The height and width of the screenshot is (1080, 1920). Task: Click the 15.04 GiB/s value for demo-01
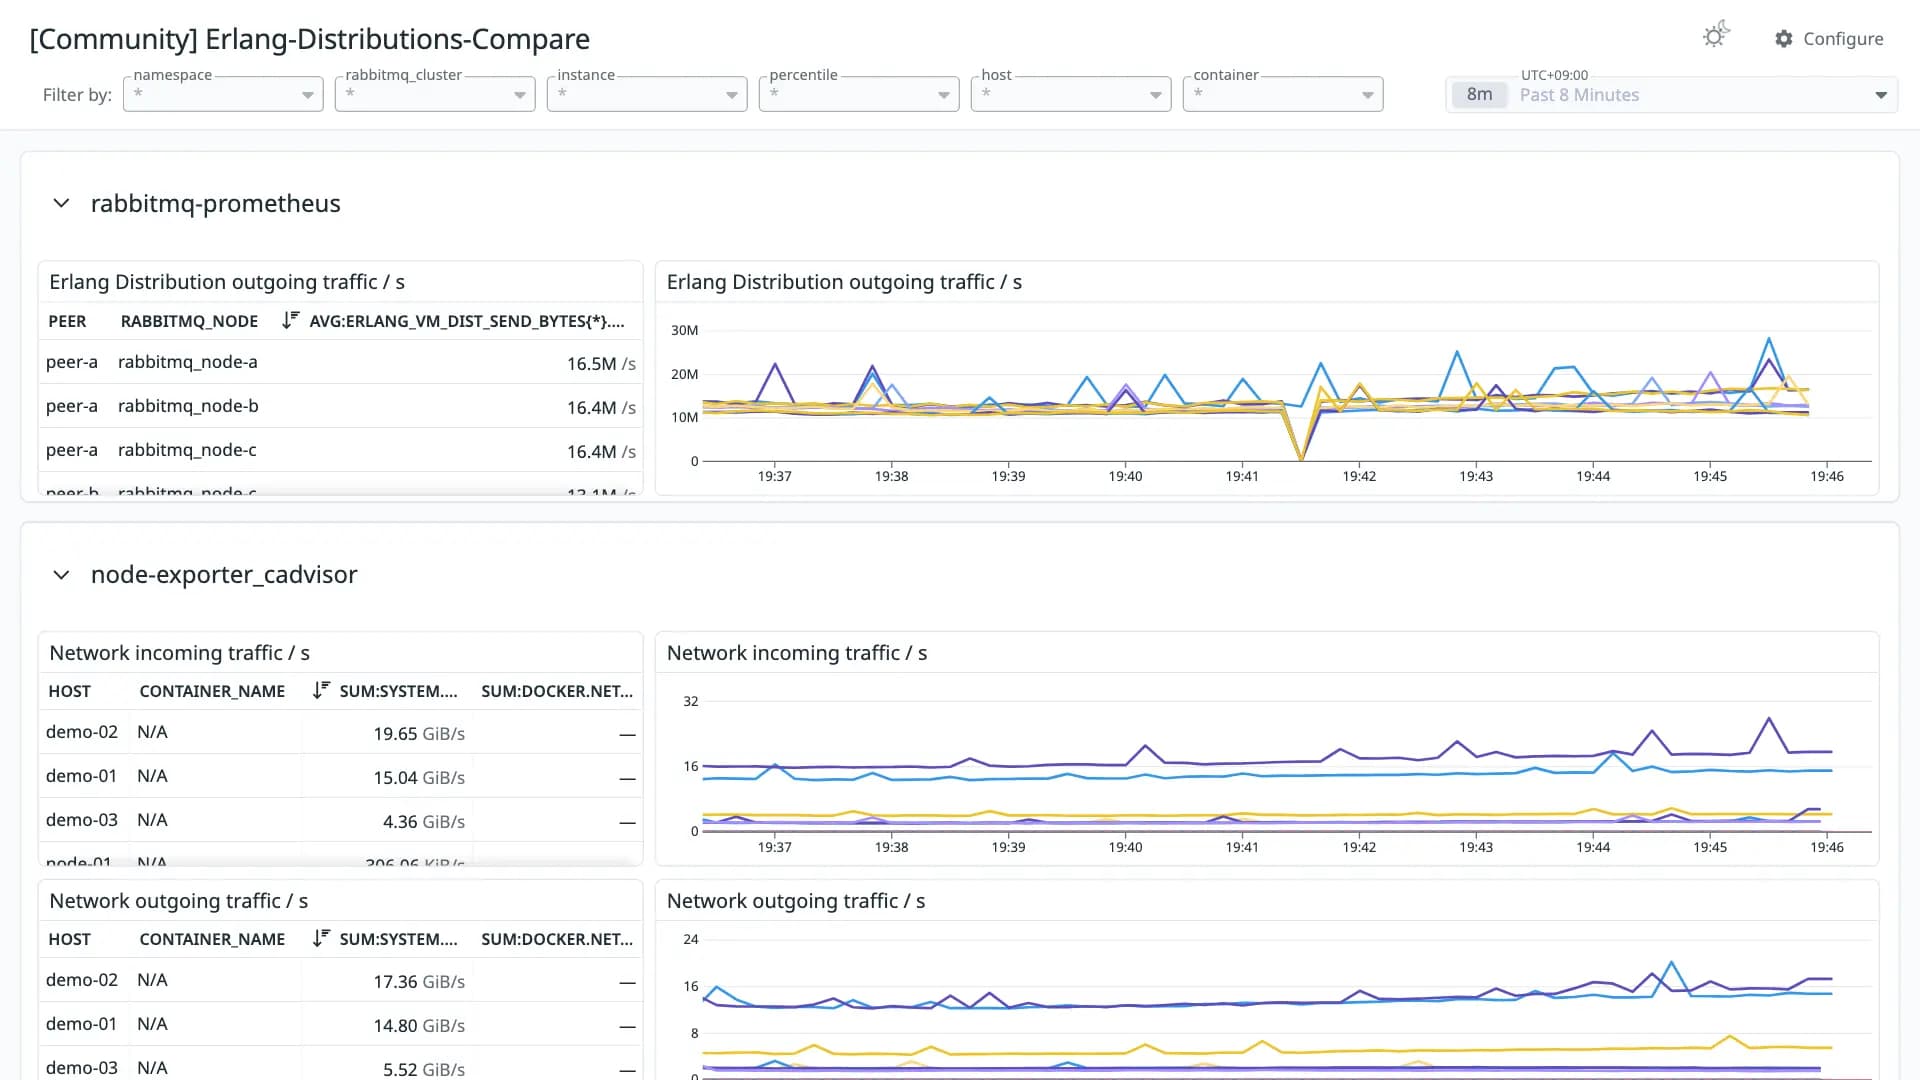(419, 778)
